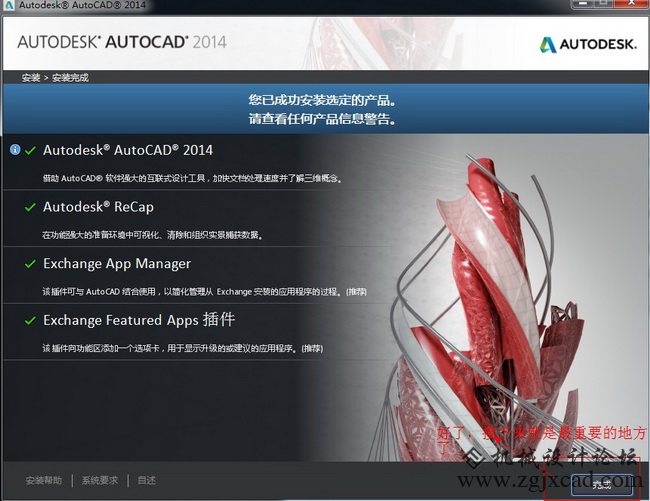Click the green checkmark next to Autodesk ReCap
The image size is (650, 501).
30,207
